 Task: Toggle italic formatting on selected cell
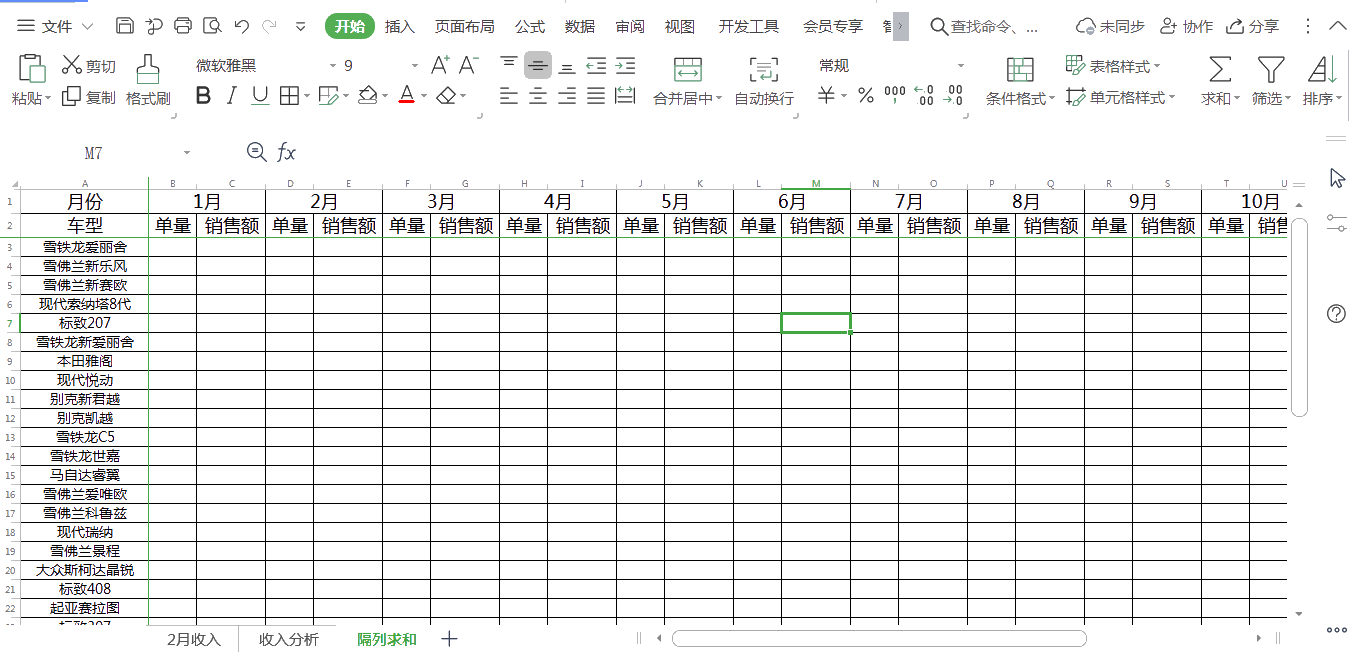click(231, 95)
